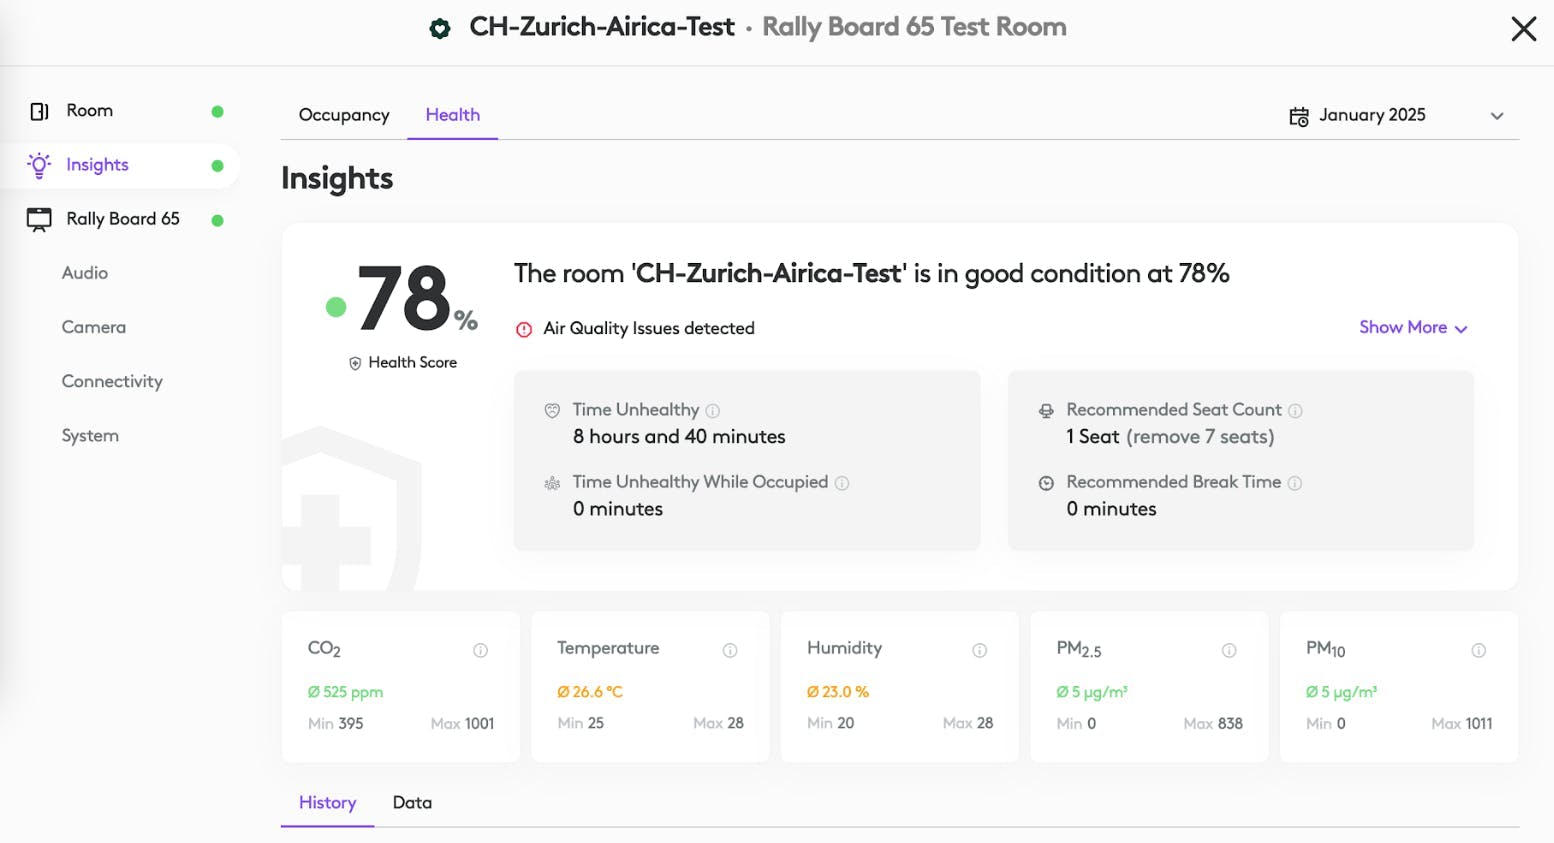Click the Temperature card info icon
The height and width of the screenshot is (843, 1554).
(730, 650)
